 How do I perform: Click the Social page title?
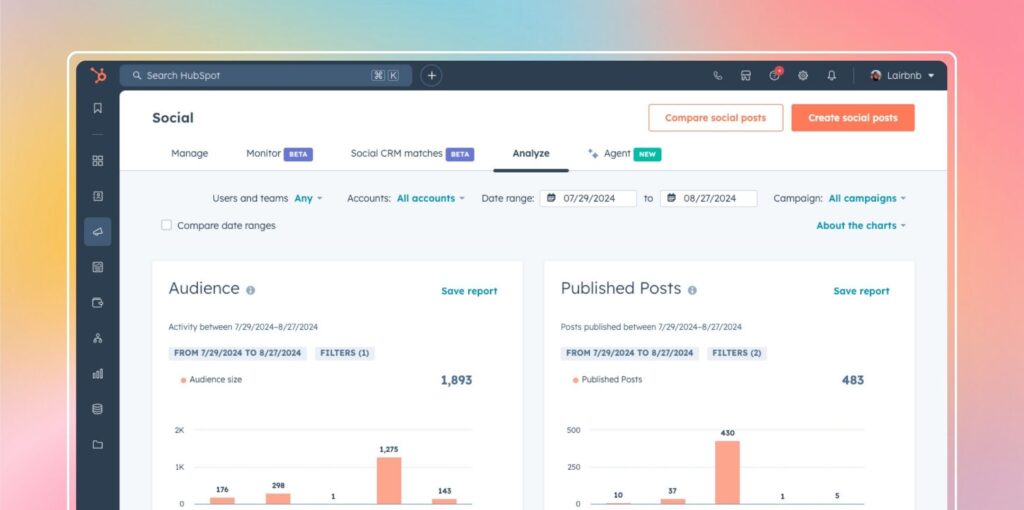click(173, 118)
